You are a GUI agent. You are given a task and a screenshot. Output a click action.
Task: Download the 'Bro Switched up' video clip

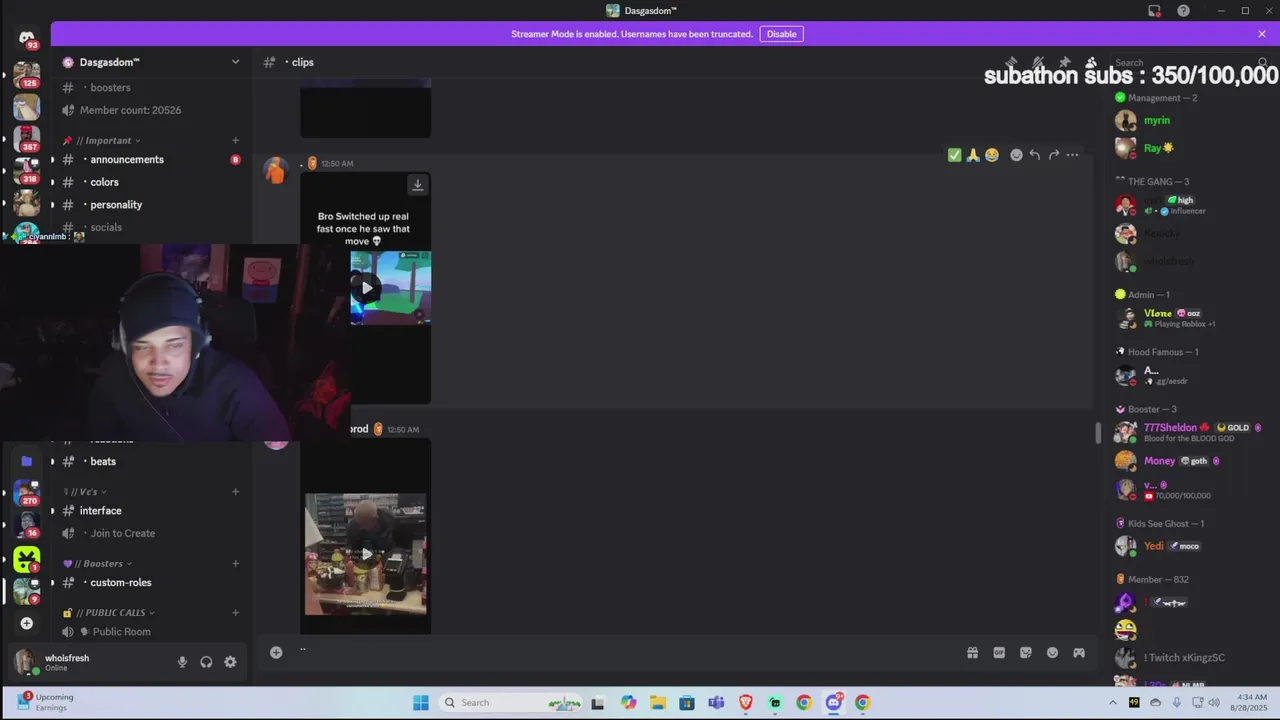point(418,185)
